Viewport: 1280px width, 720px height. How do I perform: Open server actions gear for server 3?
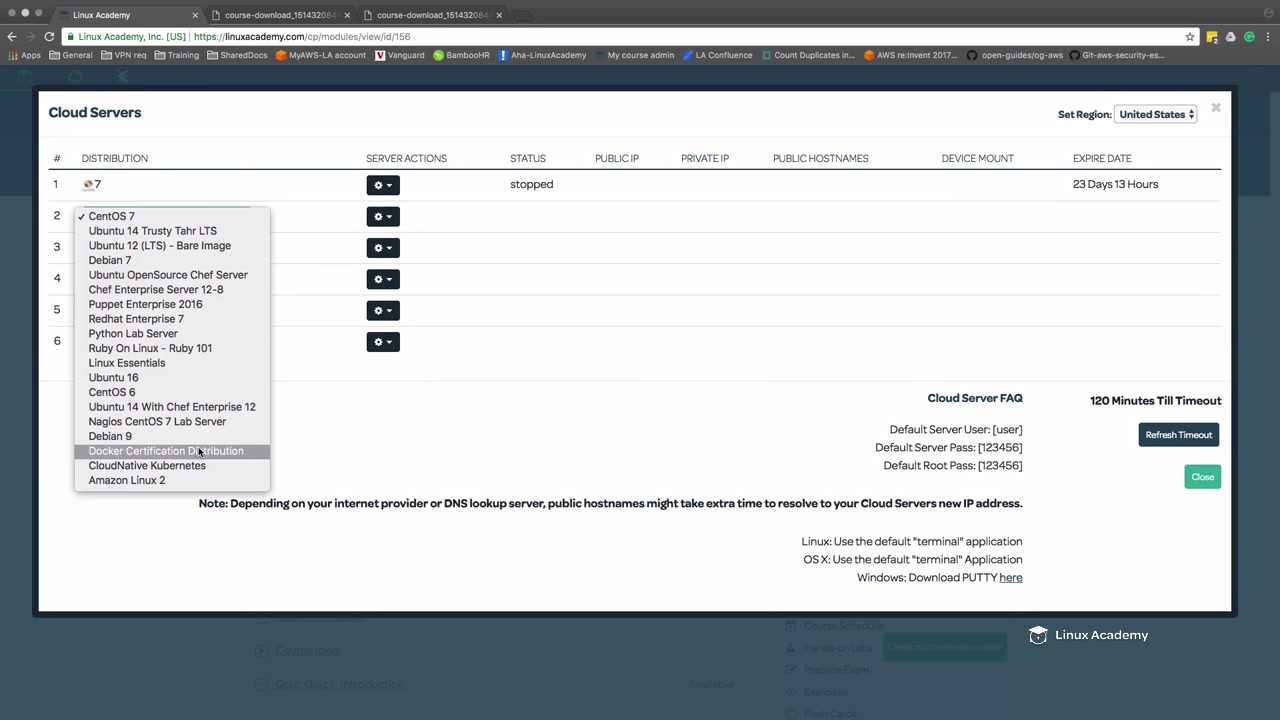(382, 248)
